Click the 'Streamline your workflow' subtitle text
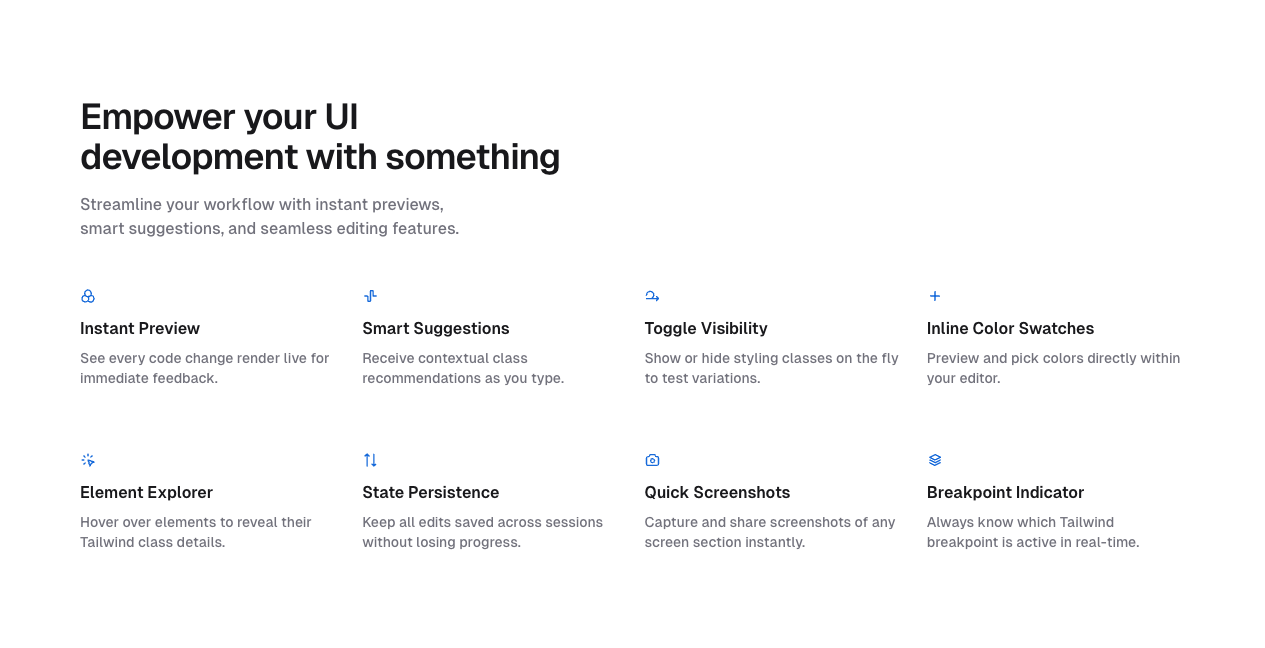This screenshot has height=648, width=1265. (269, 216)
